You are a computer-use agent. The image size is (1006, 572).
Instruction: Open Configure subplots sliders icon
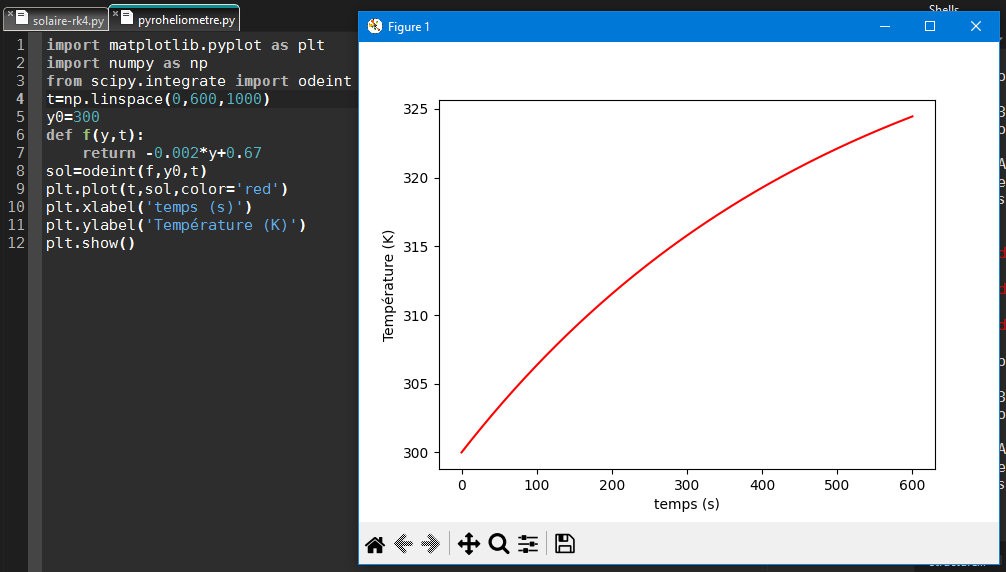click(x=528, y=544)
